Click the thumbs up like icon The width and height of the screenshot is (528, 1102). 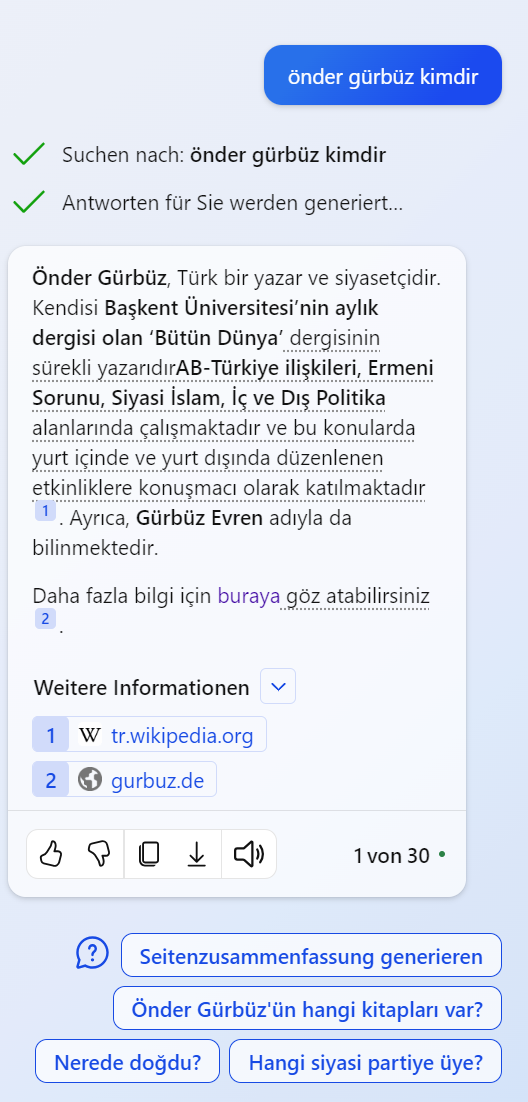[x=51, y=855]
